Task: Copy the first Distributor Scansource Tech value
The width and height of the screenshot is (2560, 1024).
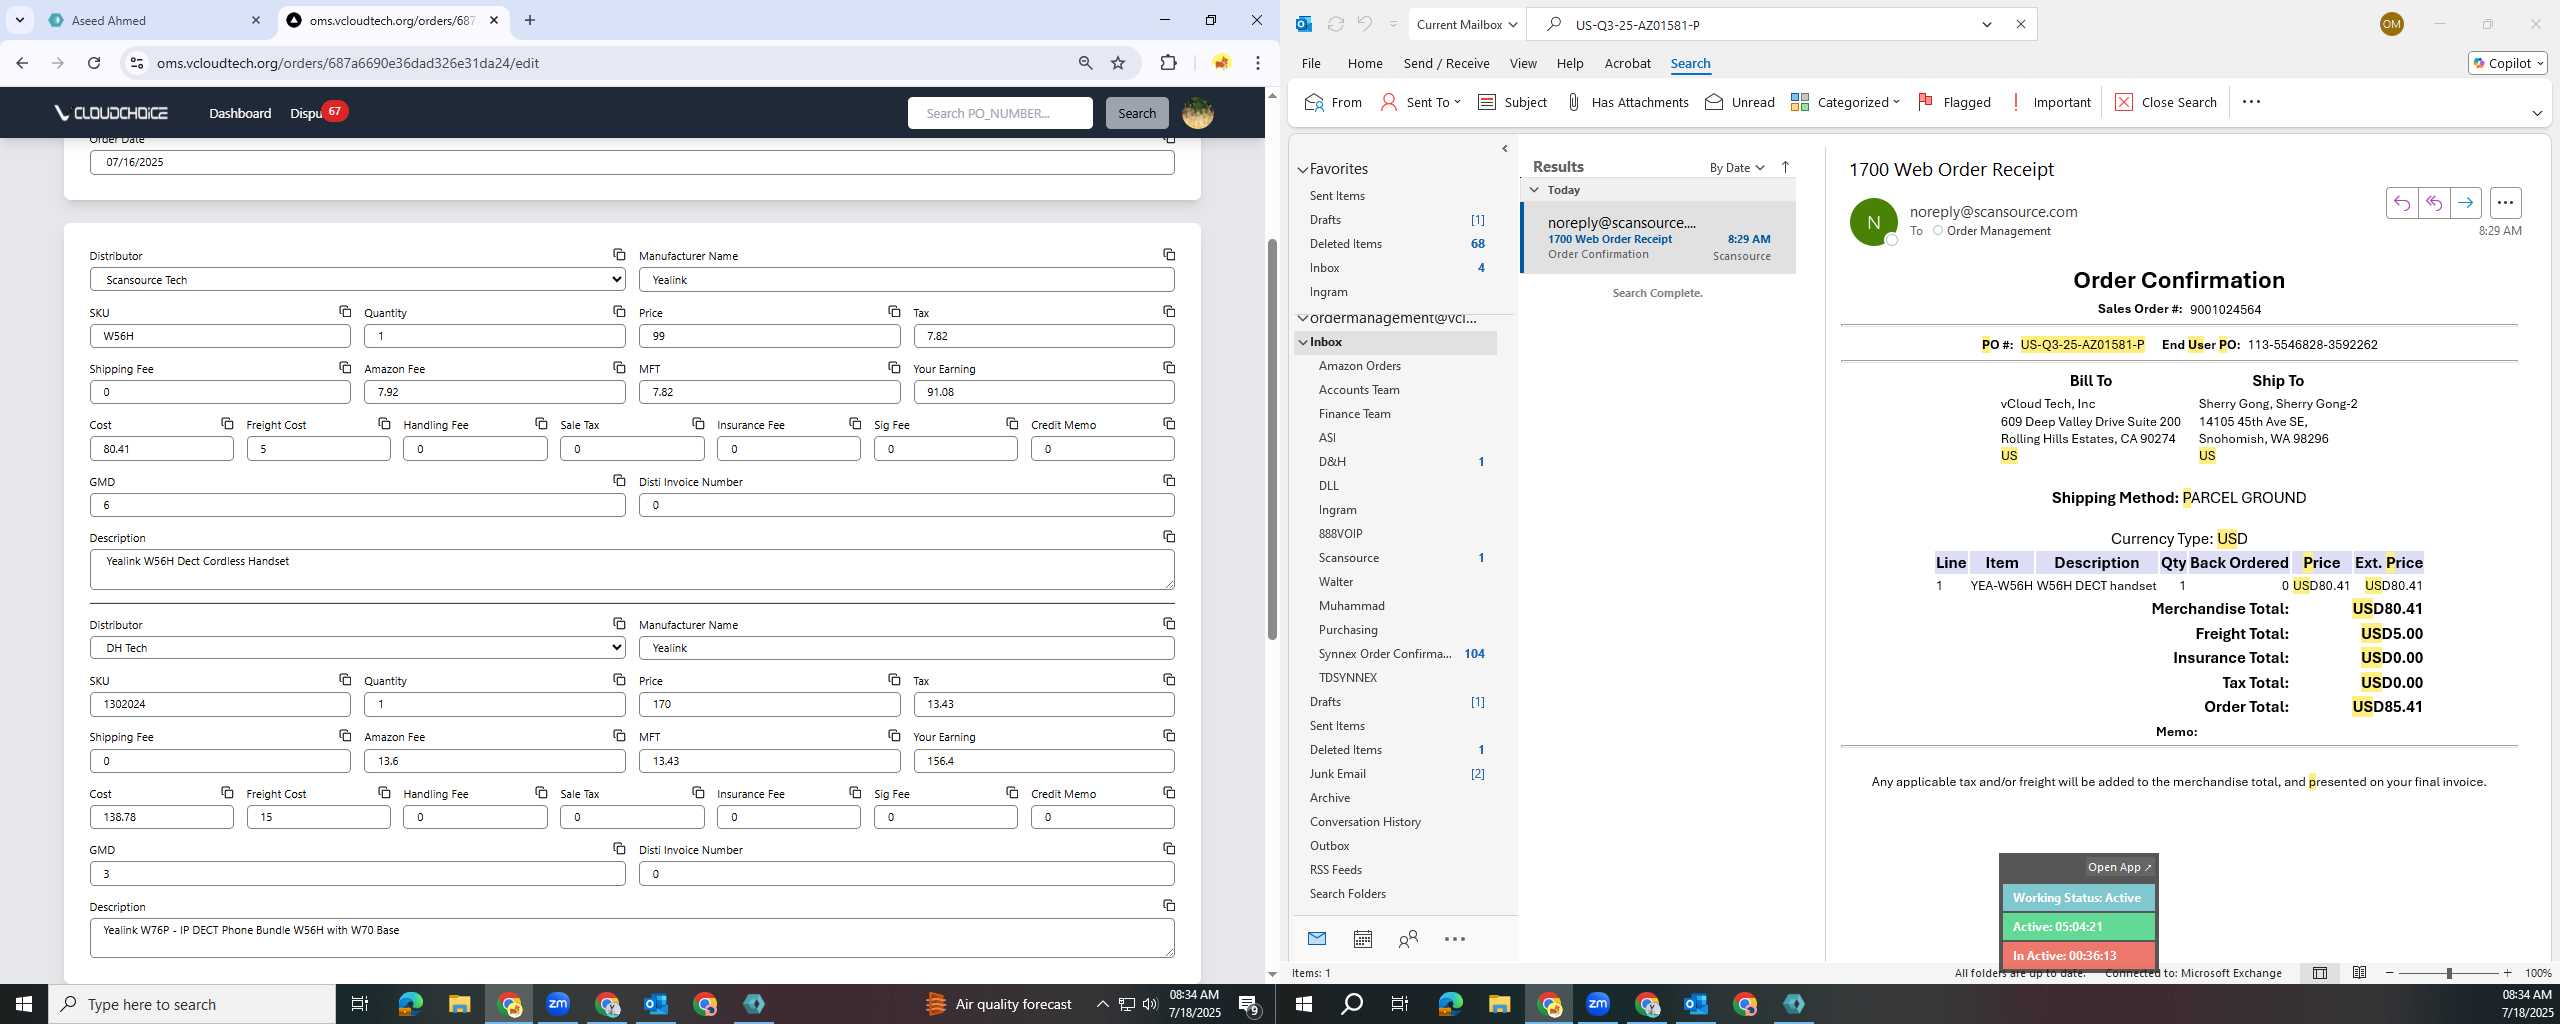Action: click(619, 255)
